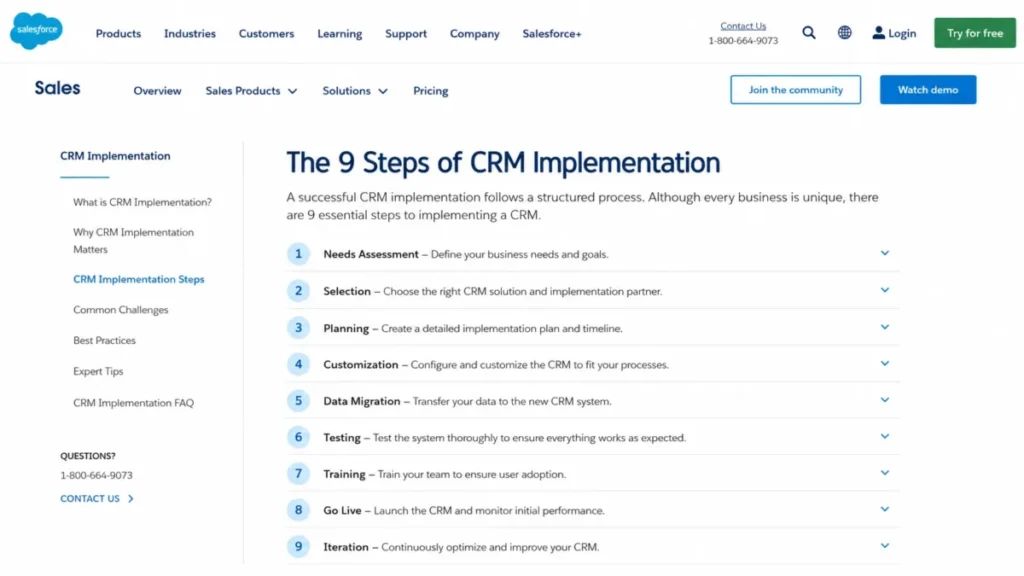This screenshot has height=576, width=1024.
Task: Open the Company menu
Action: tap(475, 33)
